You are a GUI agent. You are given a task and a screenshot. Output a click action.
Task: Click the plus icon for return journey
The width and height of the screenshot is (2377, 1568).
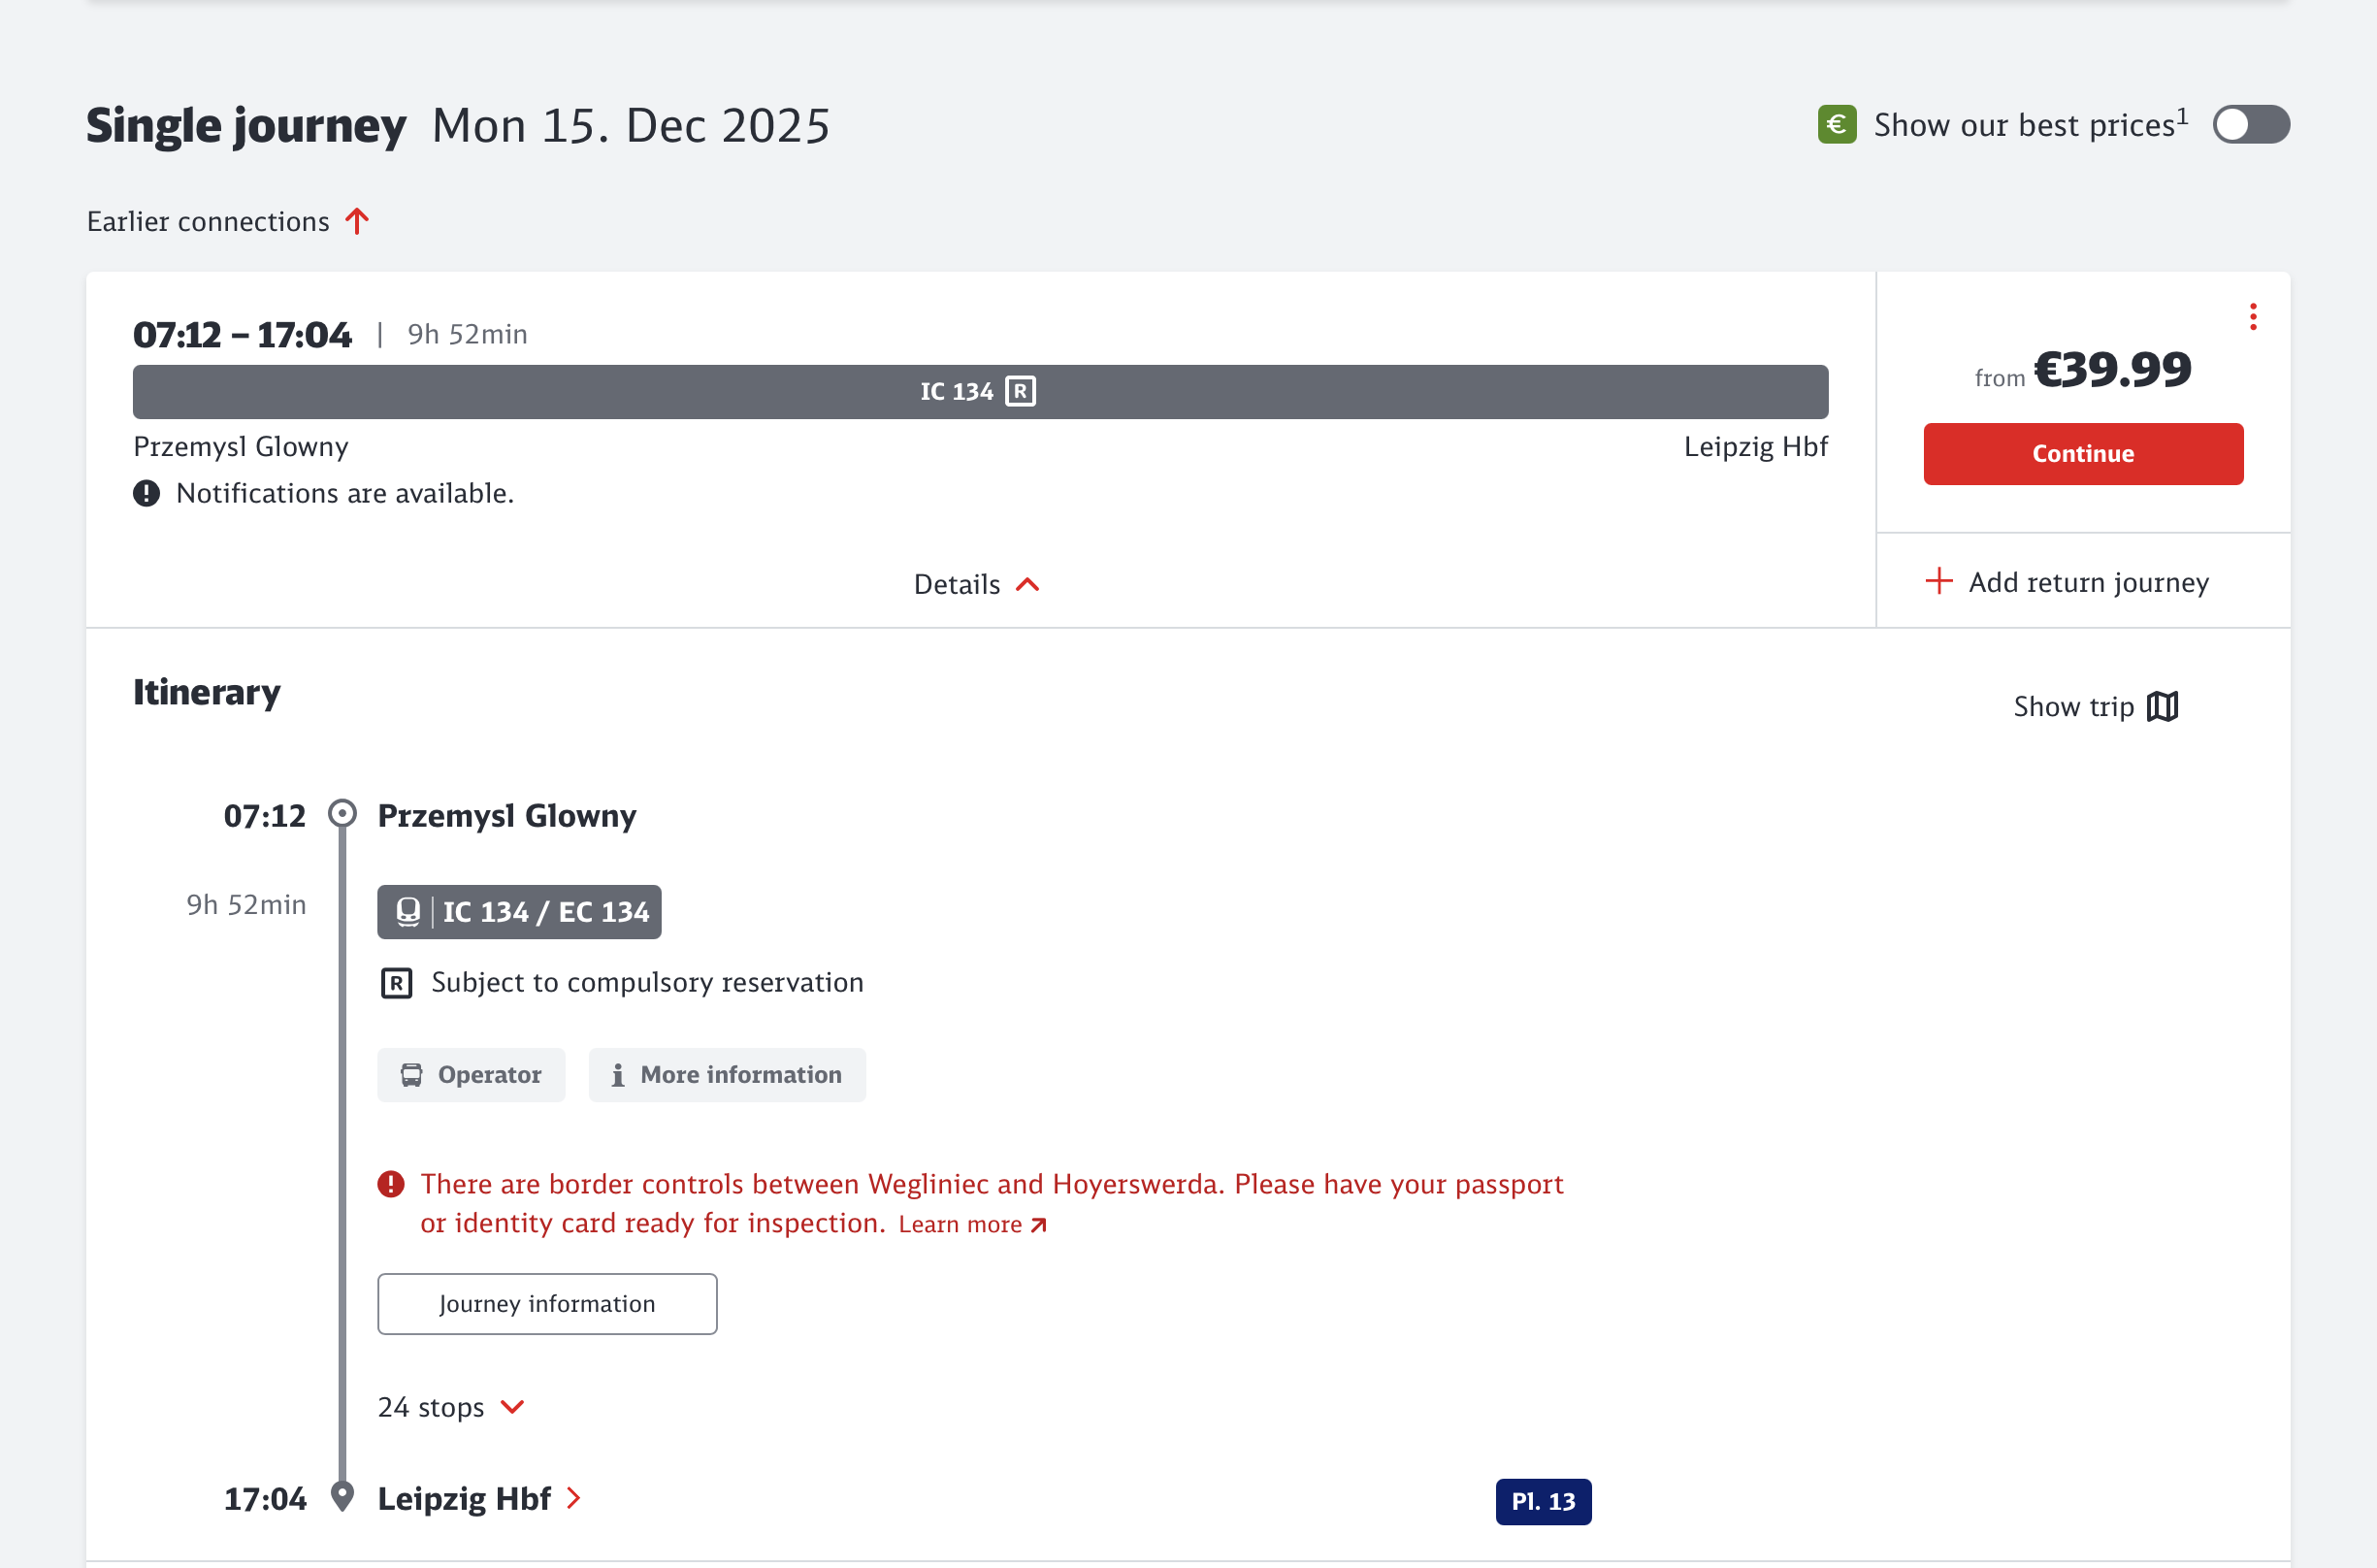point(1938,582)
